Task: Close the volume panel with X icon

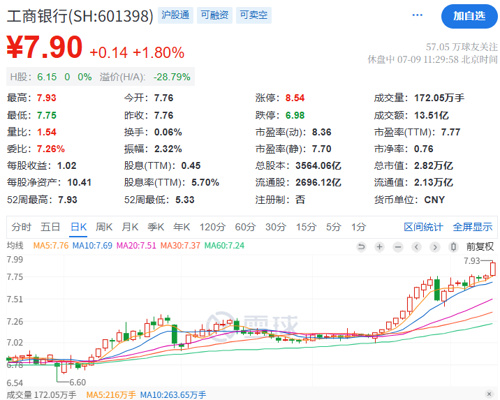Action: point(489,394)
